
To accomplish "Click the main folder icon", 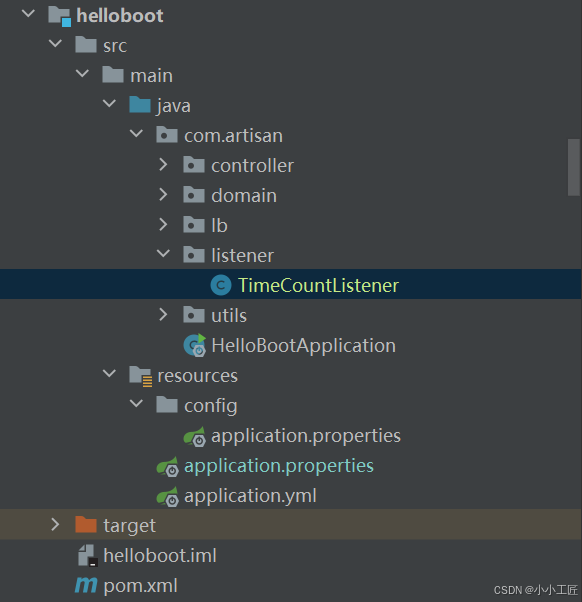I will [113, 74].
